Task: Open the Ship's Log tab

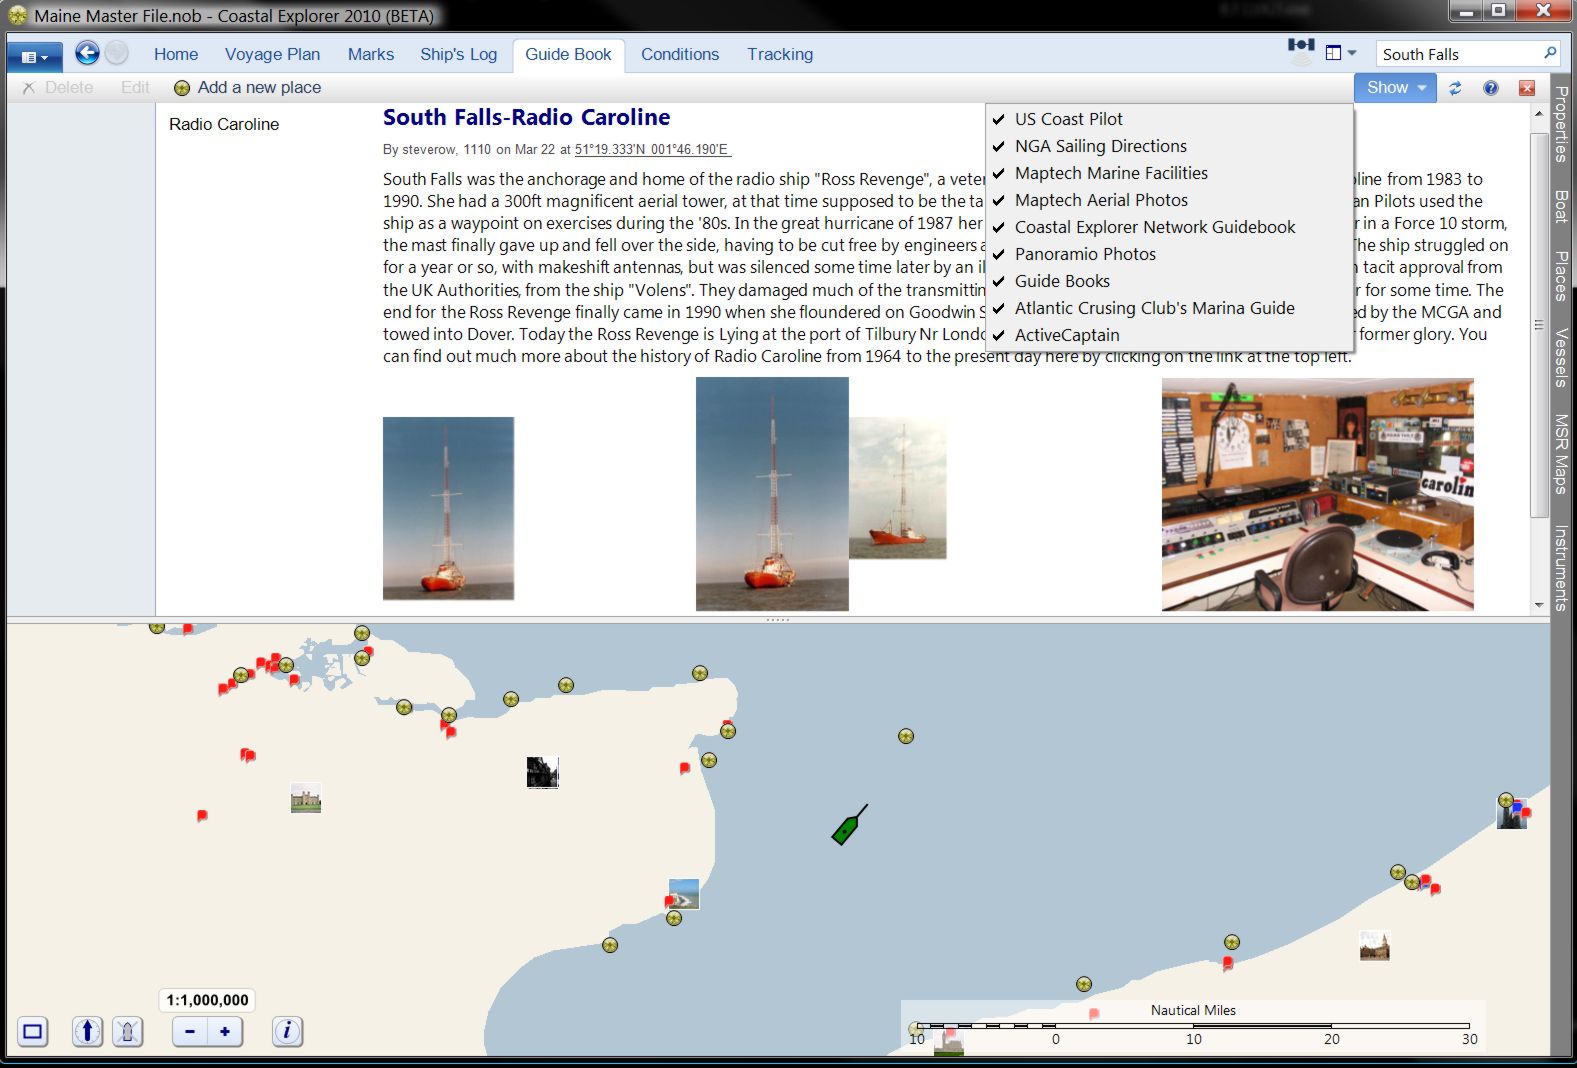Action: coord(458,55)
